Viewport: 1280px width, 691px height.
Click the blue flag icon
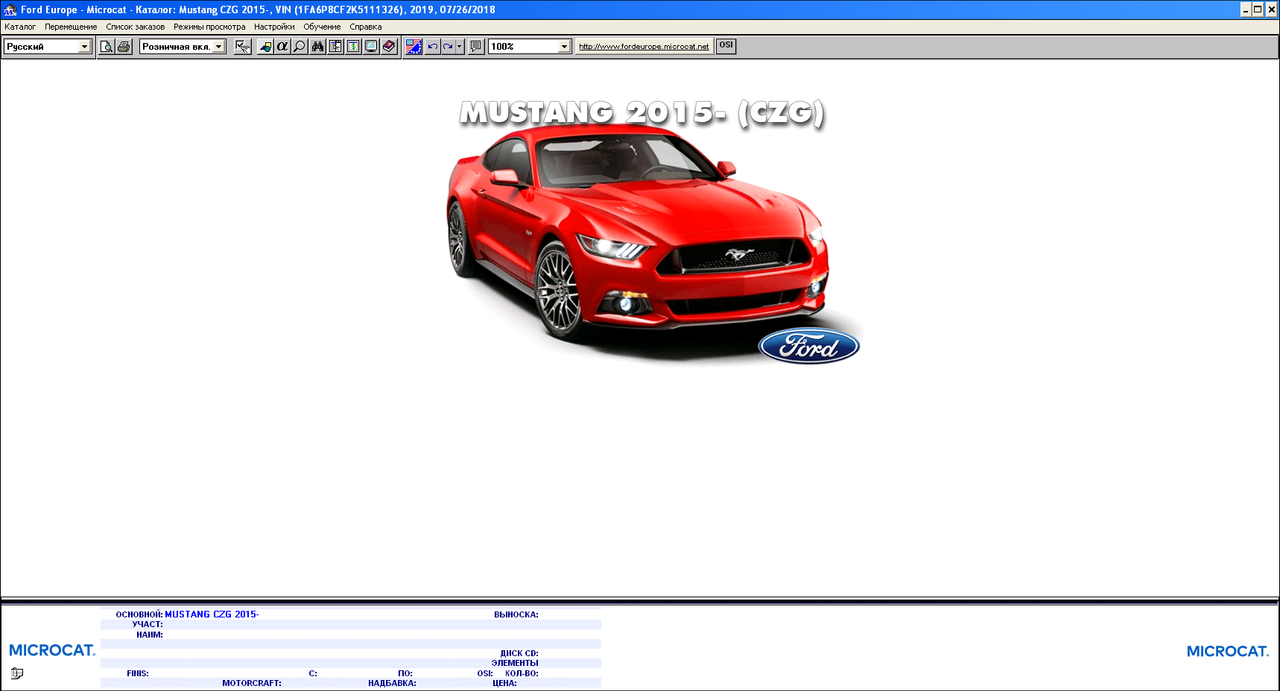pos(413,46)
